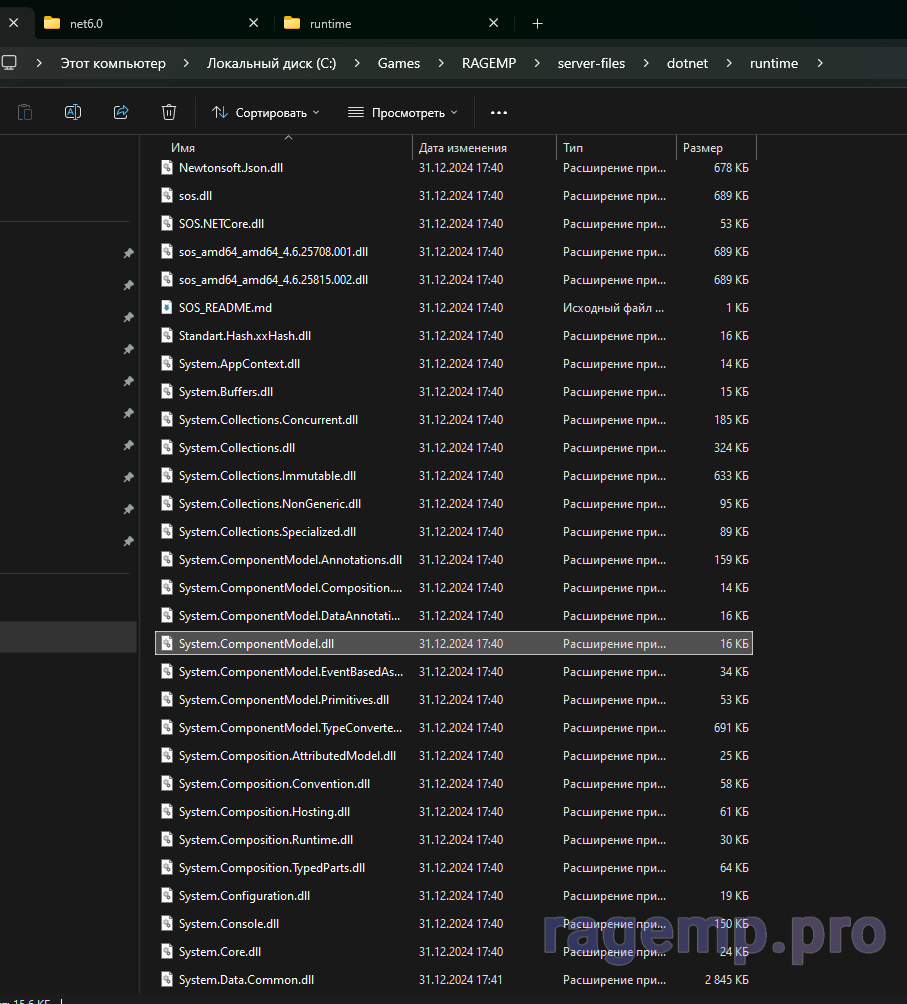Open the Просмотреть view dropdown
The image size is (907, 1004).
coord(402,113)
